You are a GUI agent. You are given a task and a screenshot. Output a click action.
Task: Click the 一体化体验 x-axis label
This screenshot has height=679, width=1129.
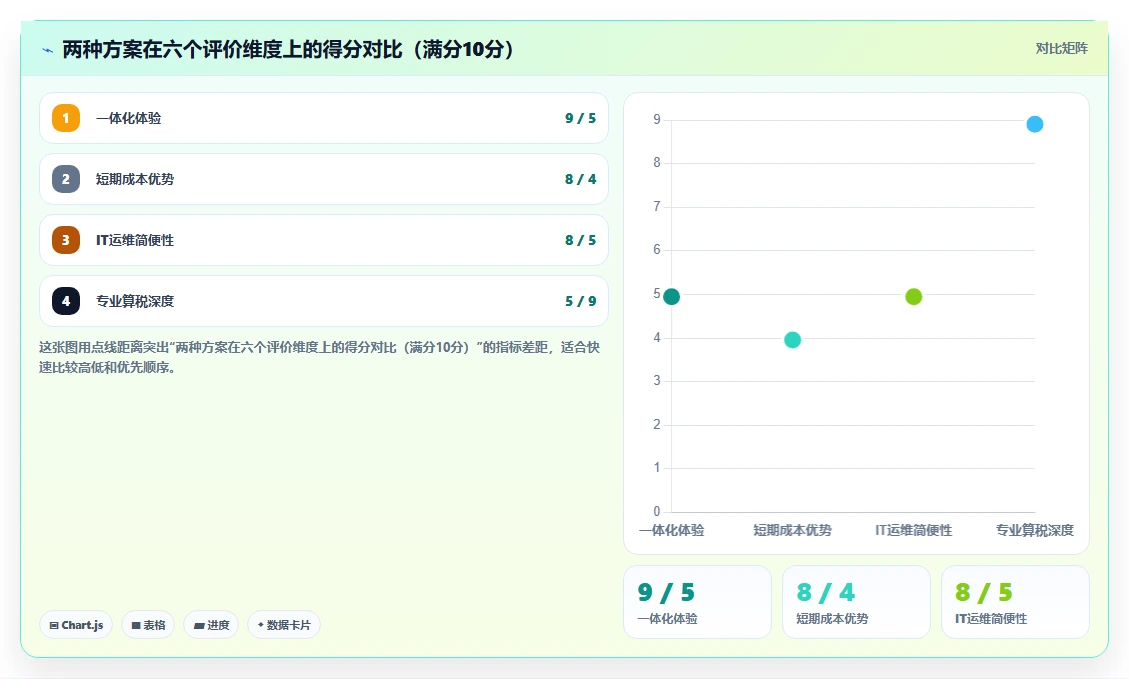[671, 531]
